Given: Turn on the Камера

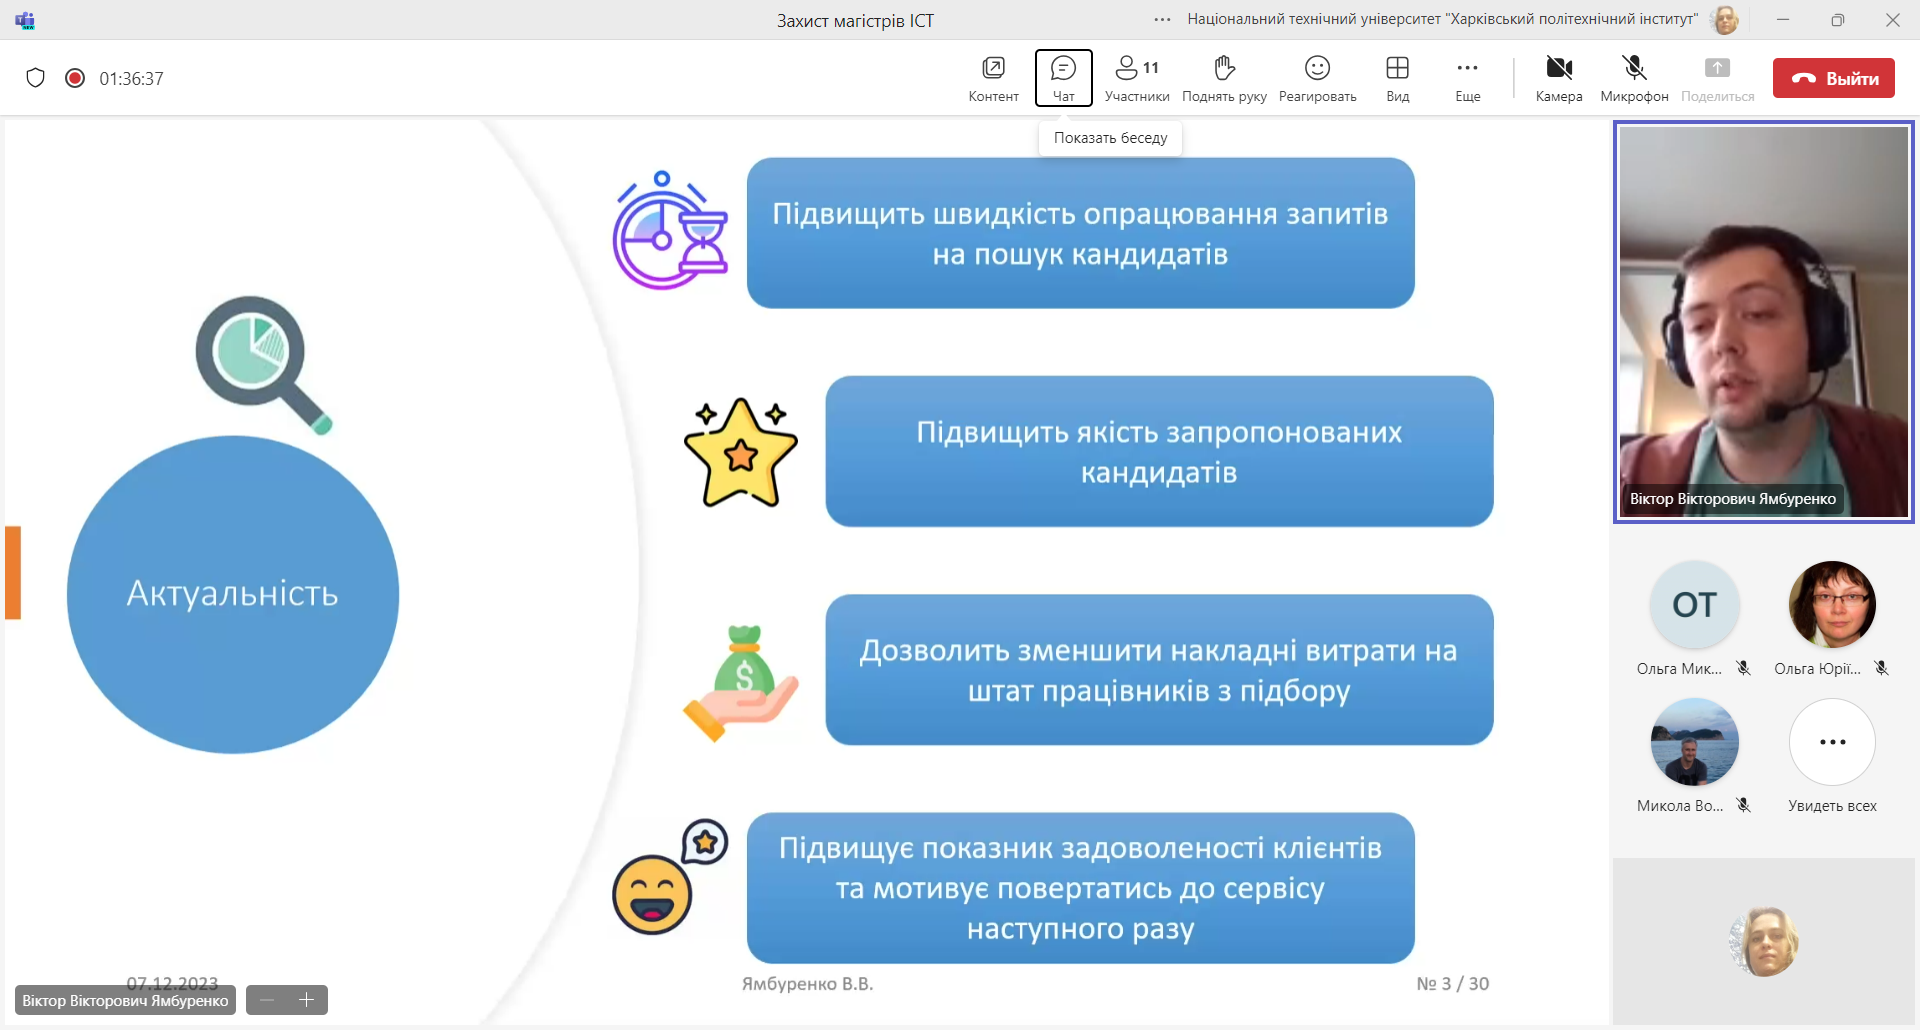Looking at the screenshot, I should click(1559, 78).
